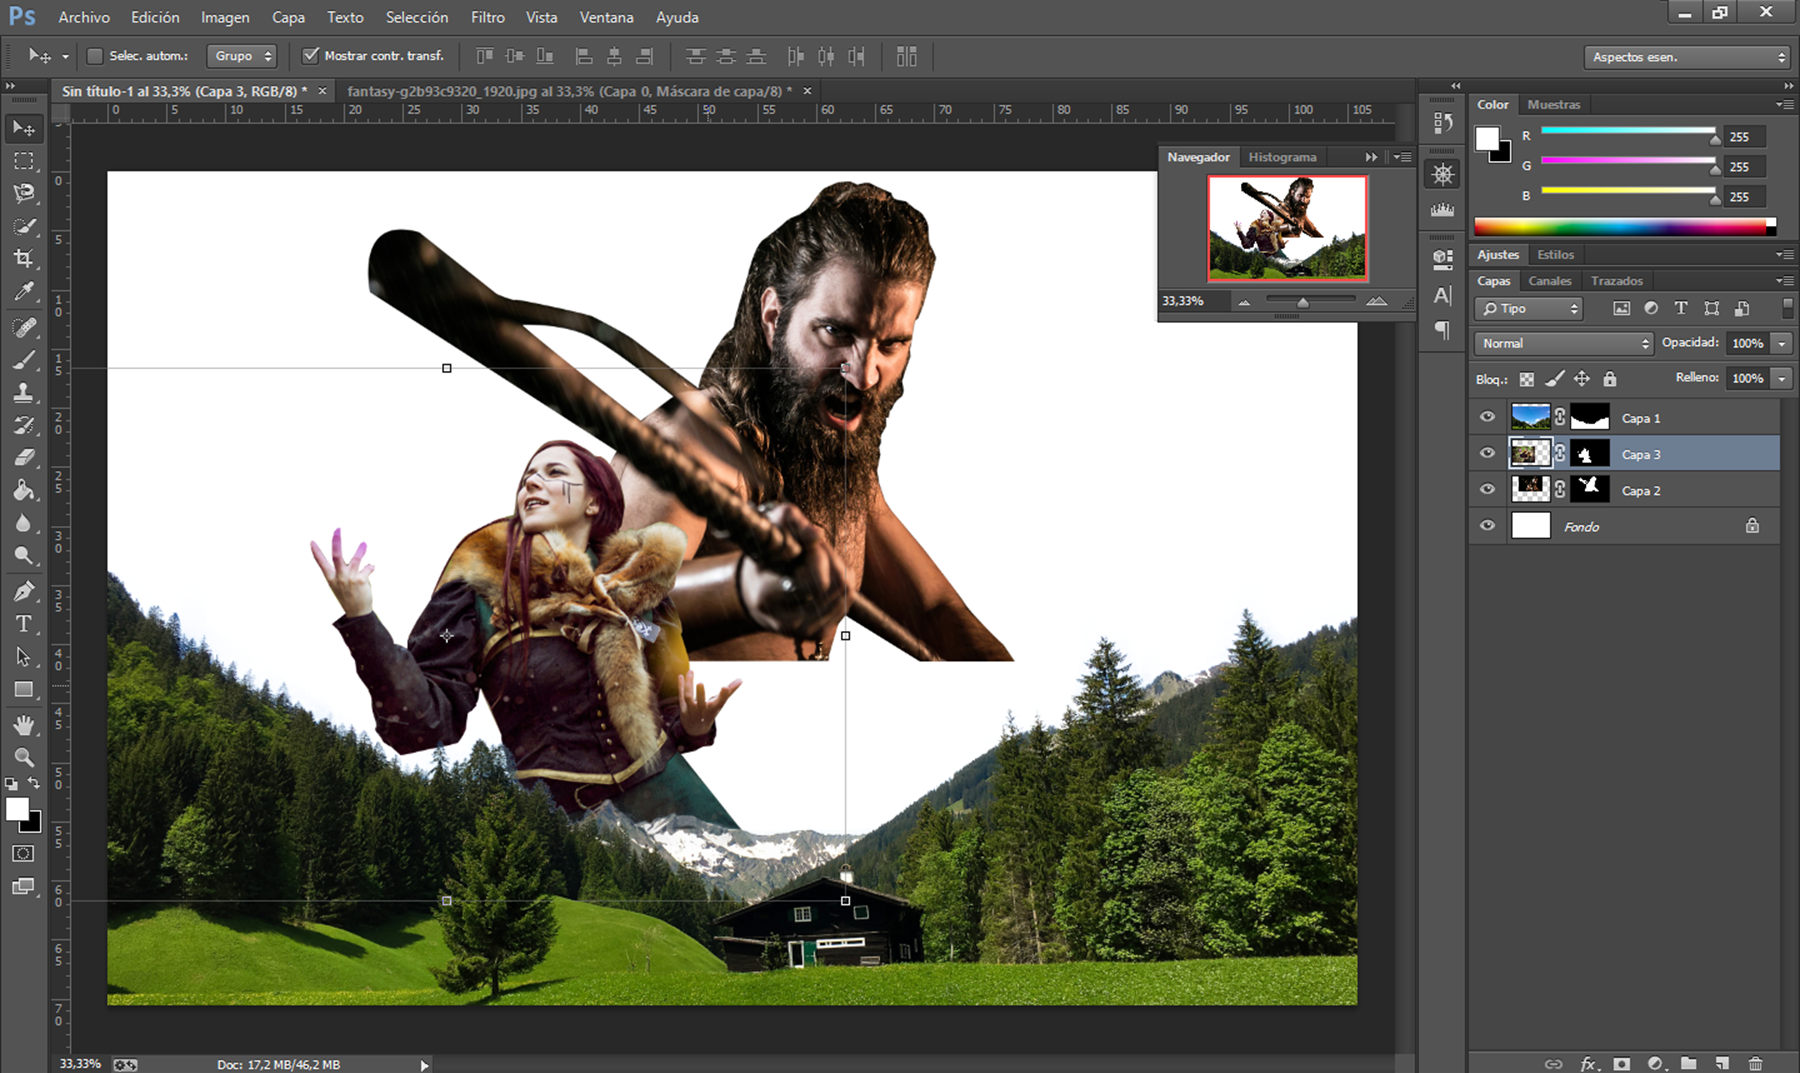1800x1073 pixels.
Task: Switch to the Muestras tab
Action: coord(1554,104)
